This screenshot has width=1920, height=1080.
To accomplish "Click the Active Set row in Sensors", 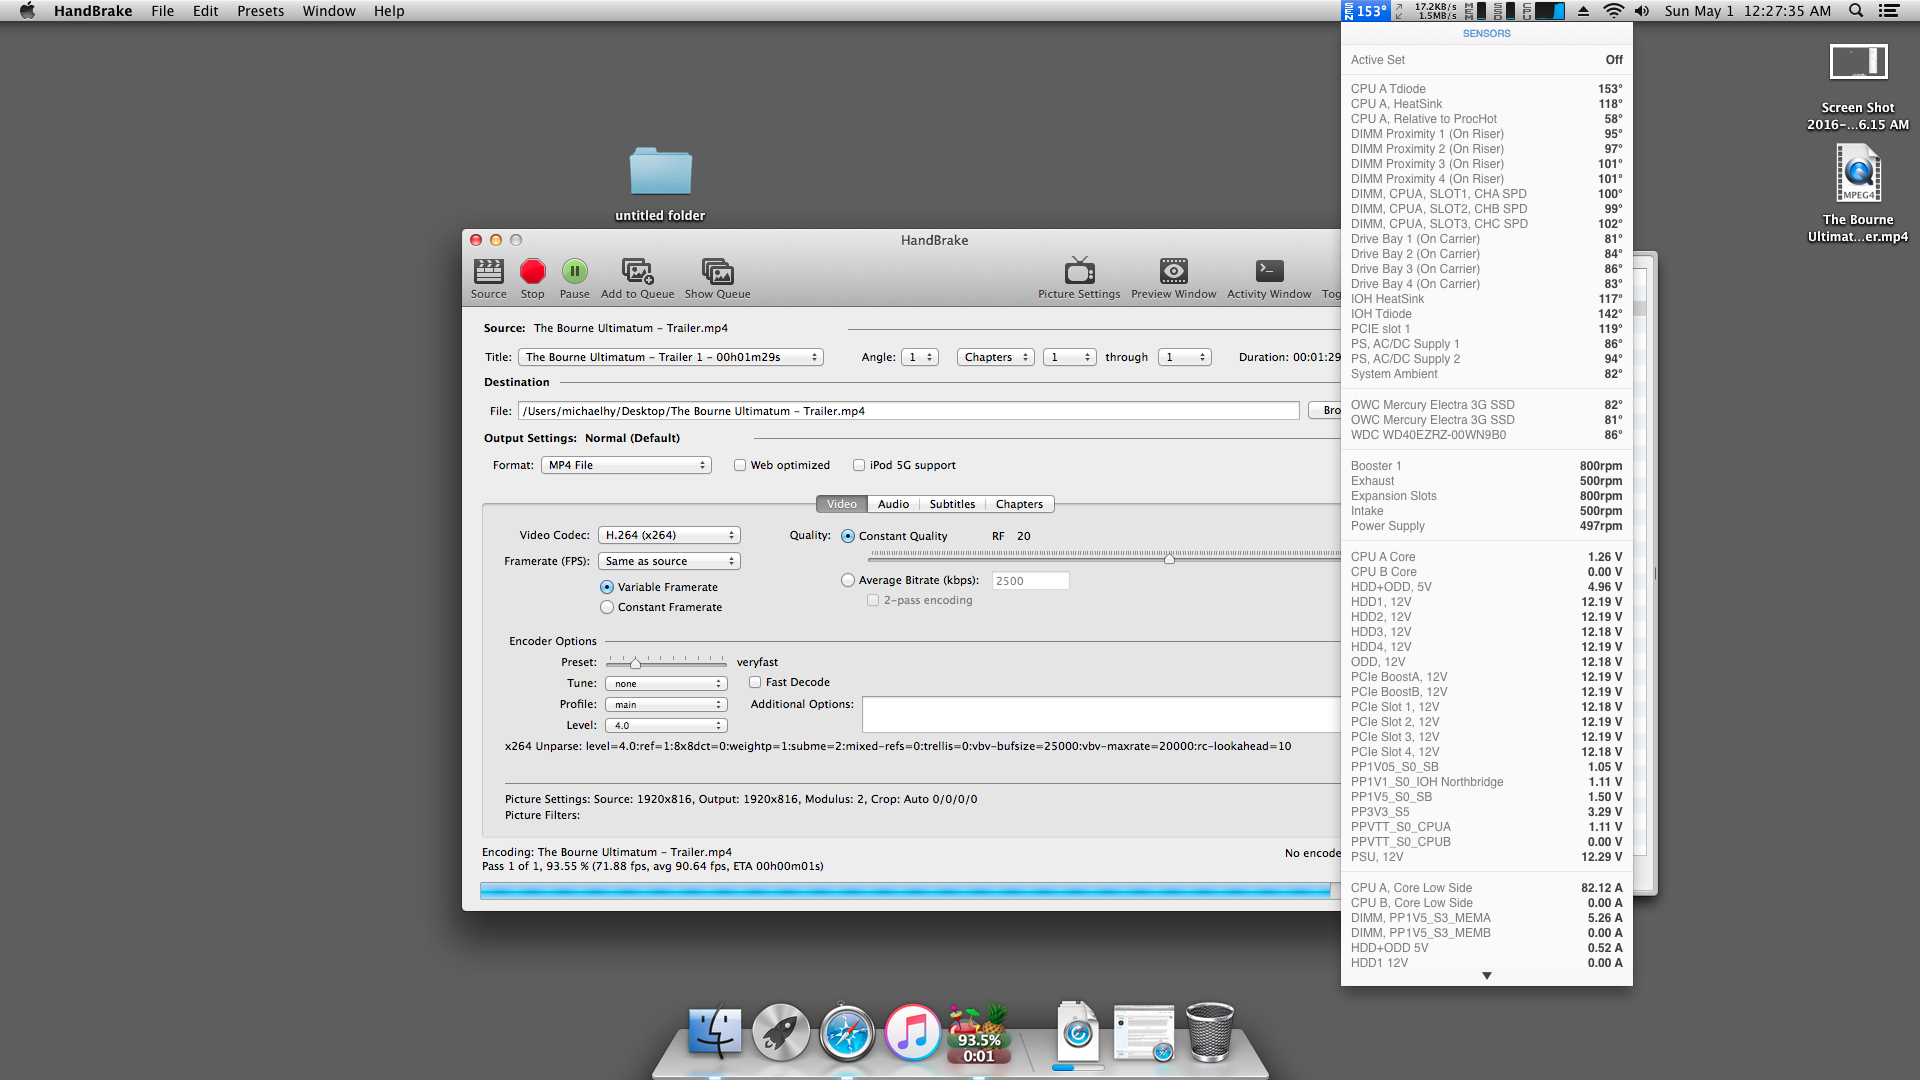I will pyautogui.click(x=1486, y=60).
